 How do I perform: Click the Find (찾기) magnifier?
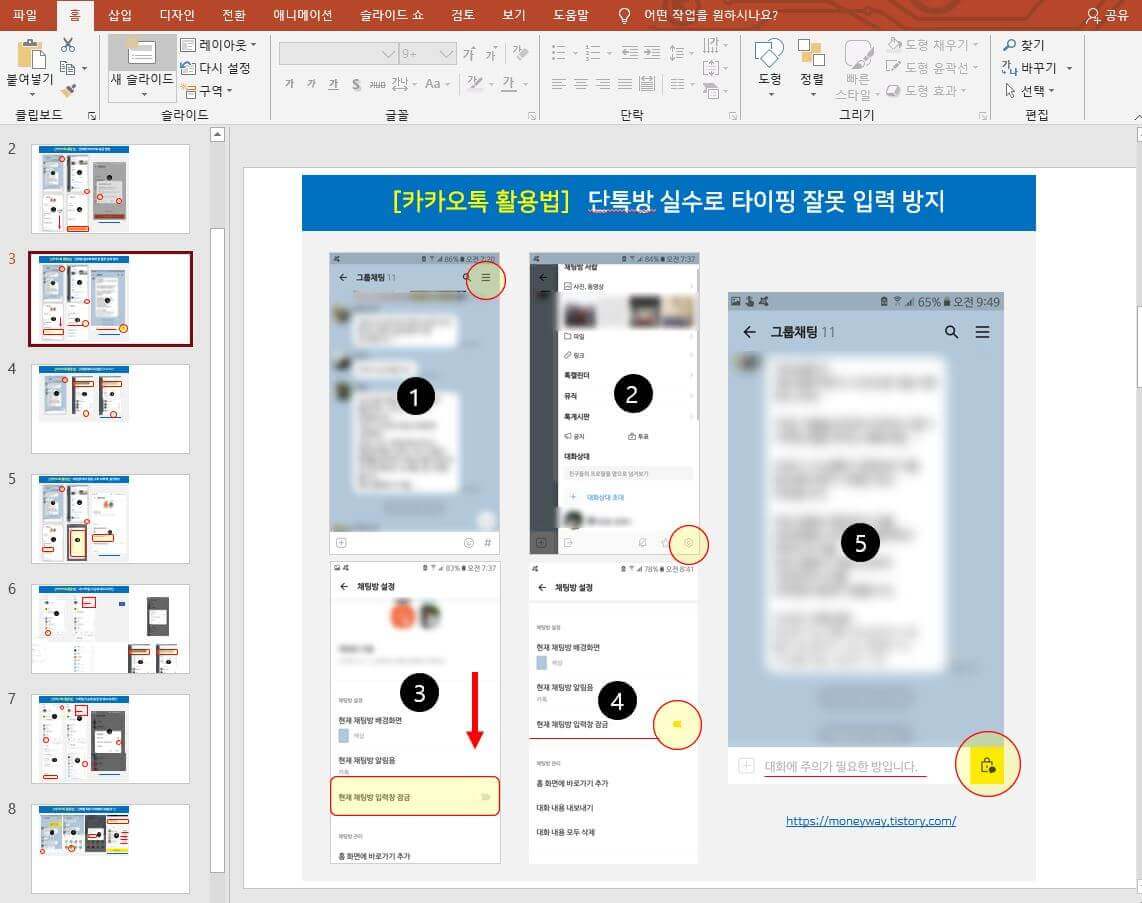coord(1009,45)
